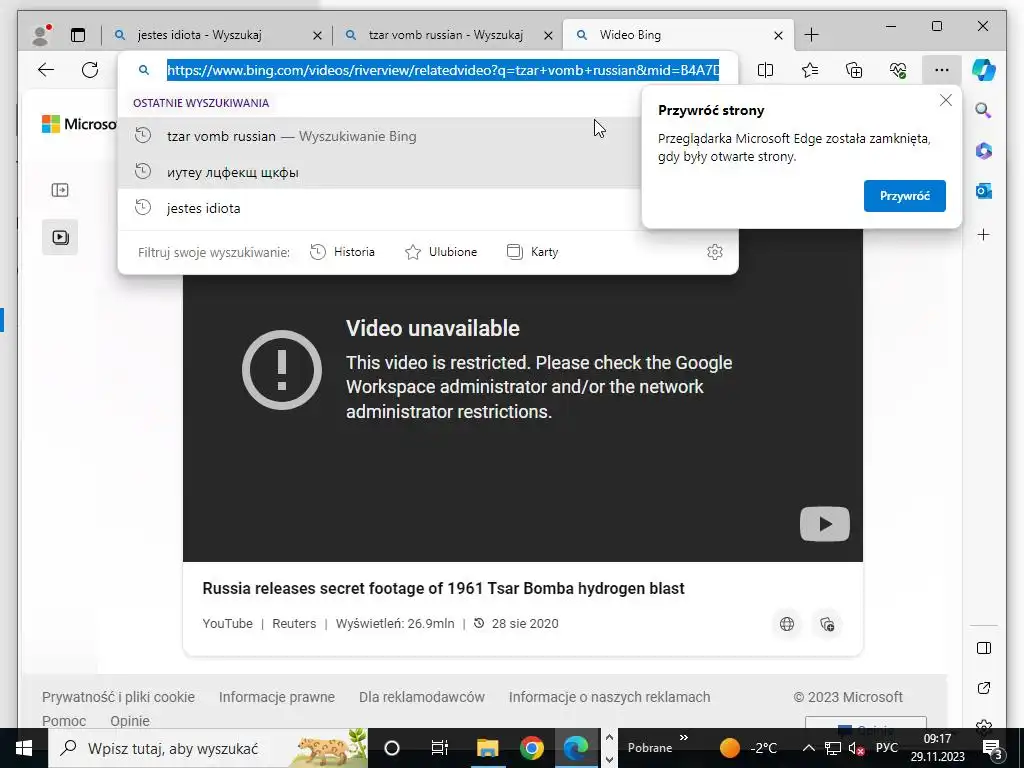Click the taskbar search box
The height and width of the screenshot is (768, 1024).
point(208,748)
